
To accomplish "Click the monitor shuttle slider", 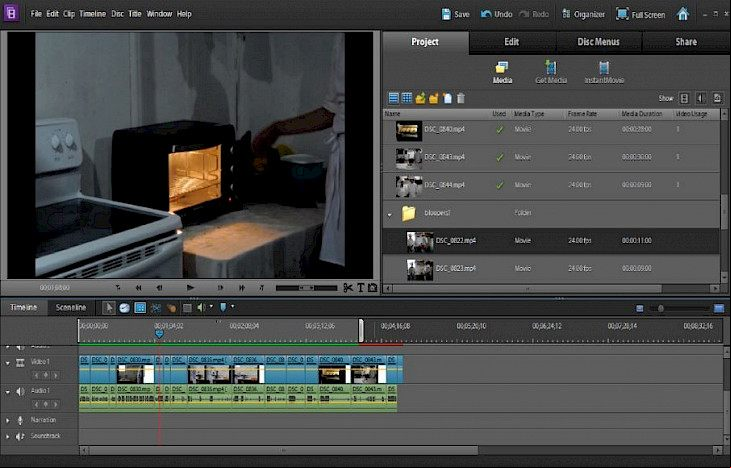I will point(306,288).
